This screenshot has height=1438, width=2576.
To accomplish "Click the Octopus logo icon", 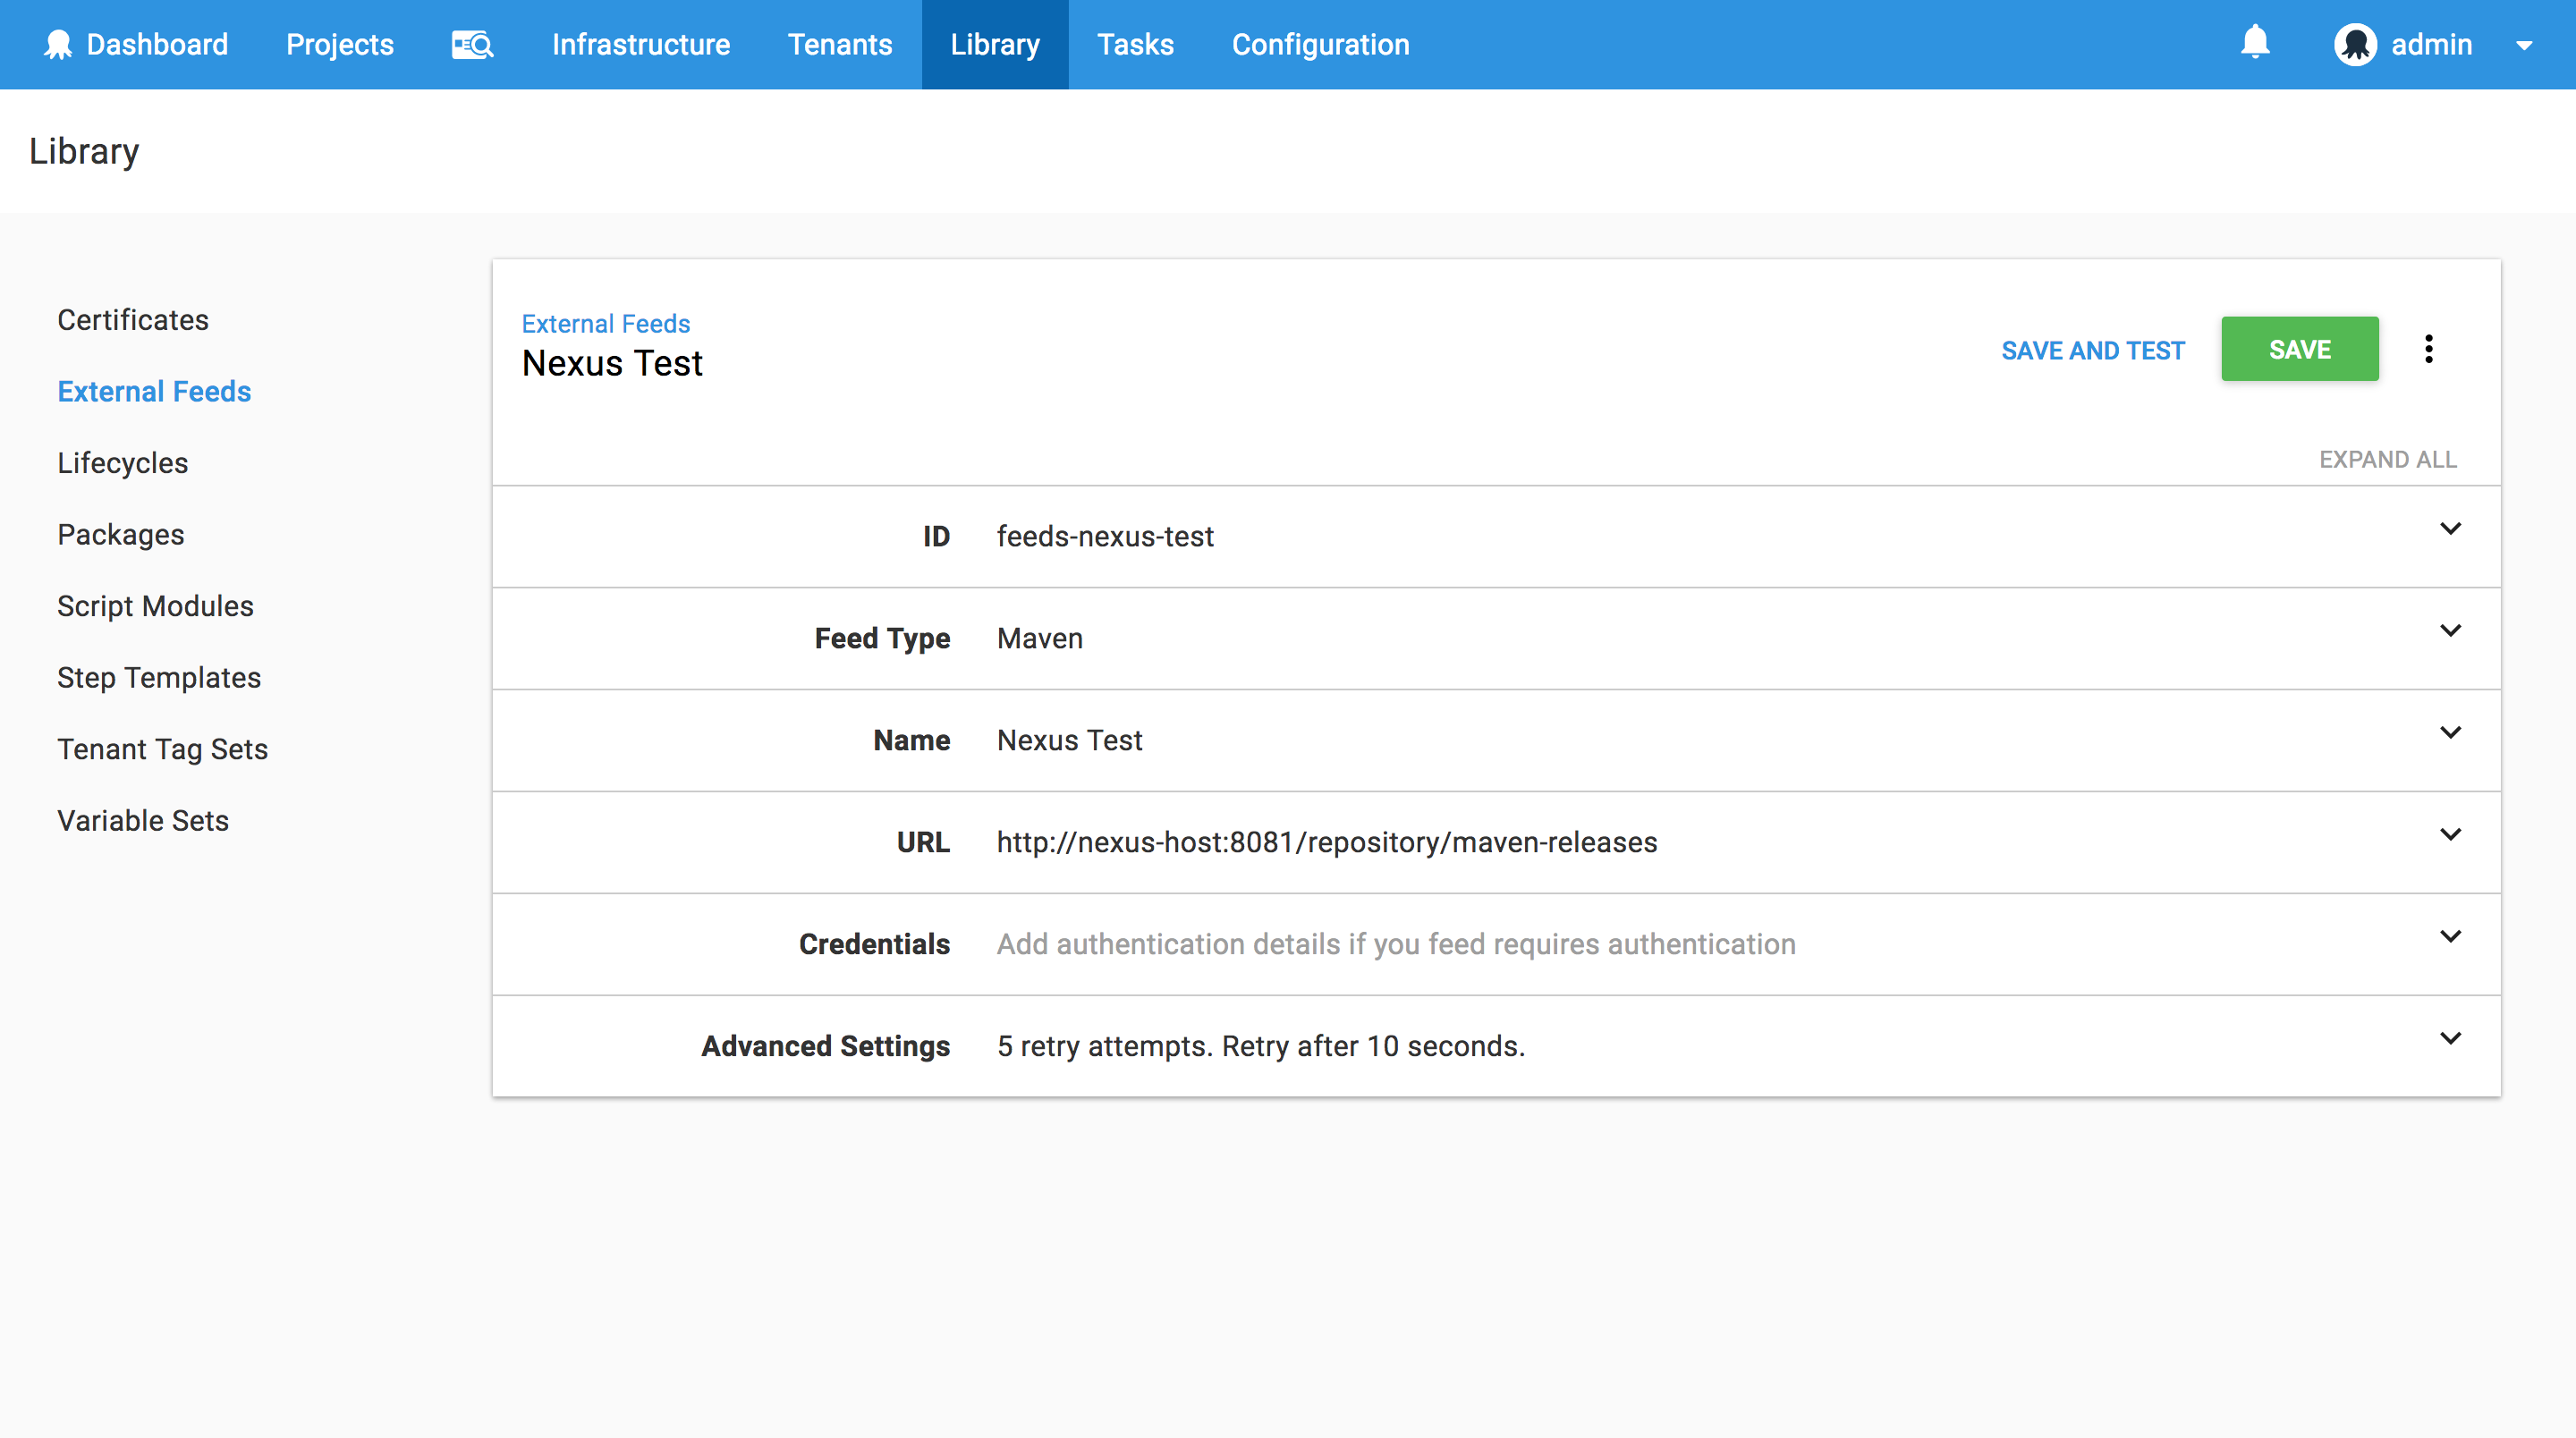I will tap(59, 44).
